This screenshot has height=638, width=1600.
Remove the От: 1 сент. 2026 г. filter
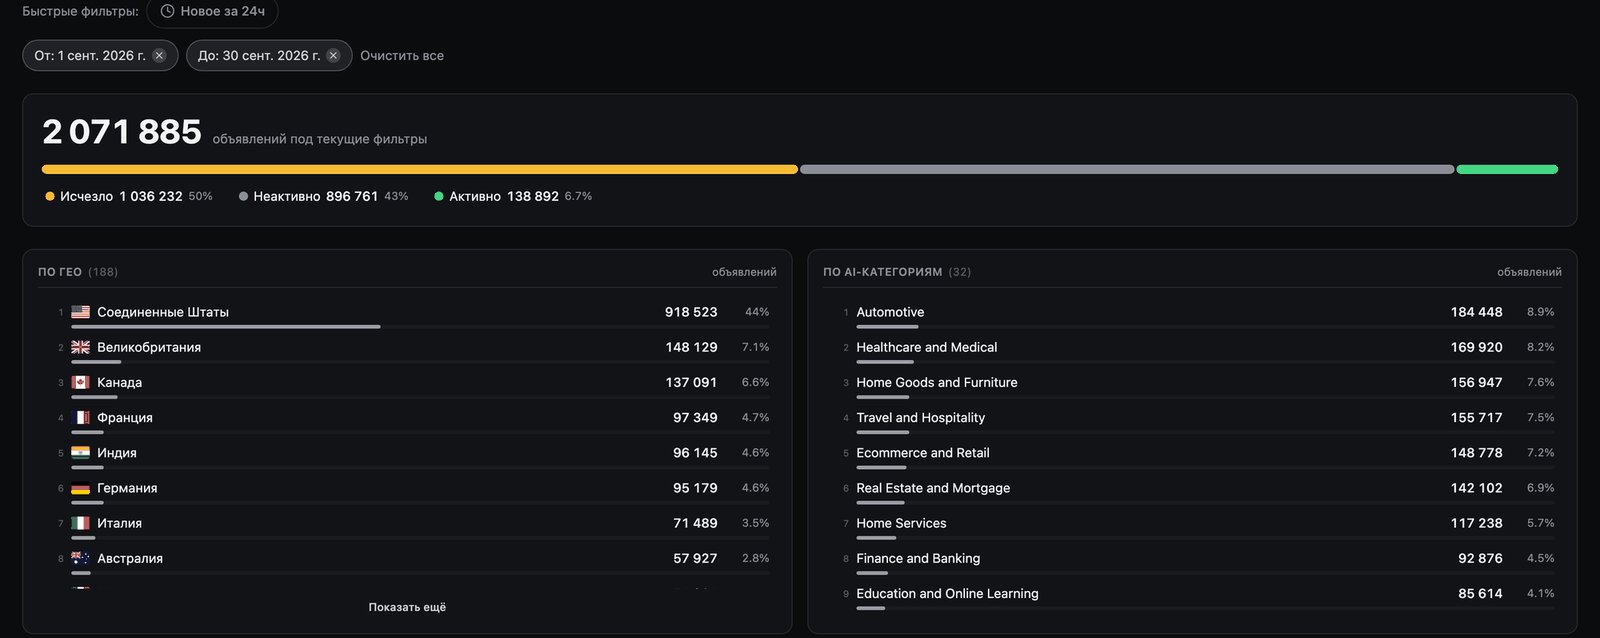(159, 56)
